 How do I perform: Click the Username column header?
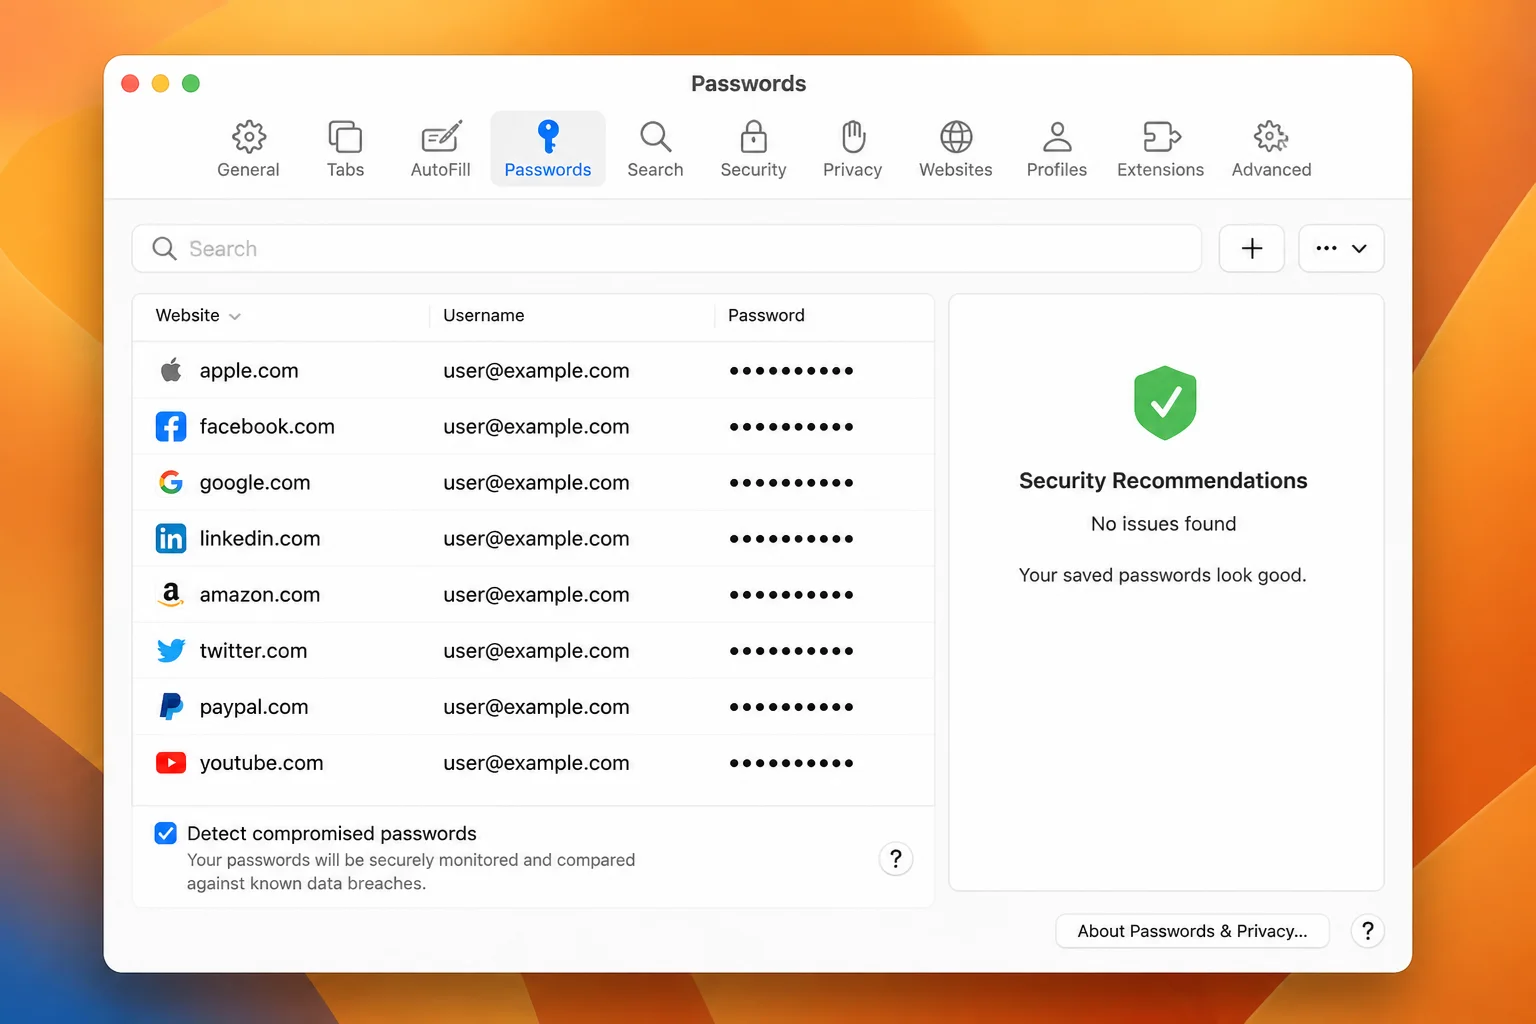click(x=484, y=315)
